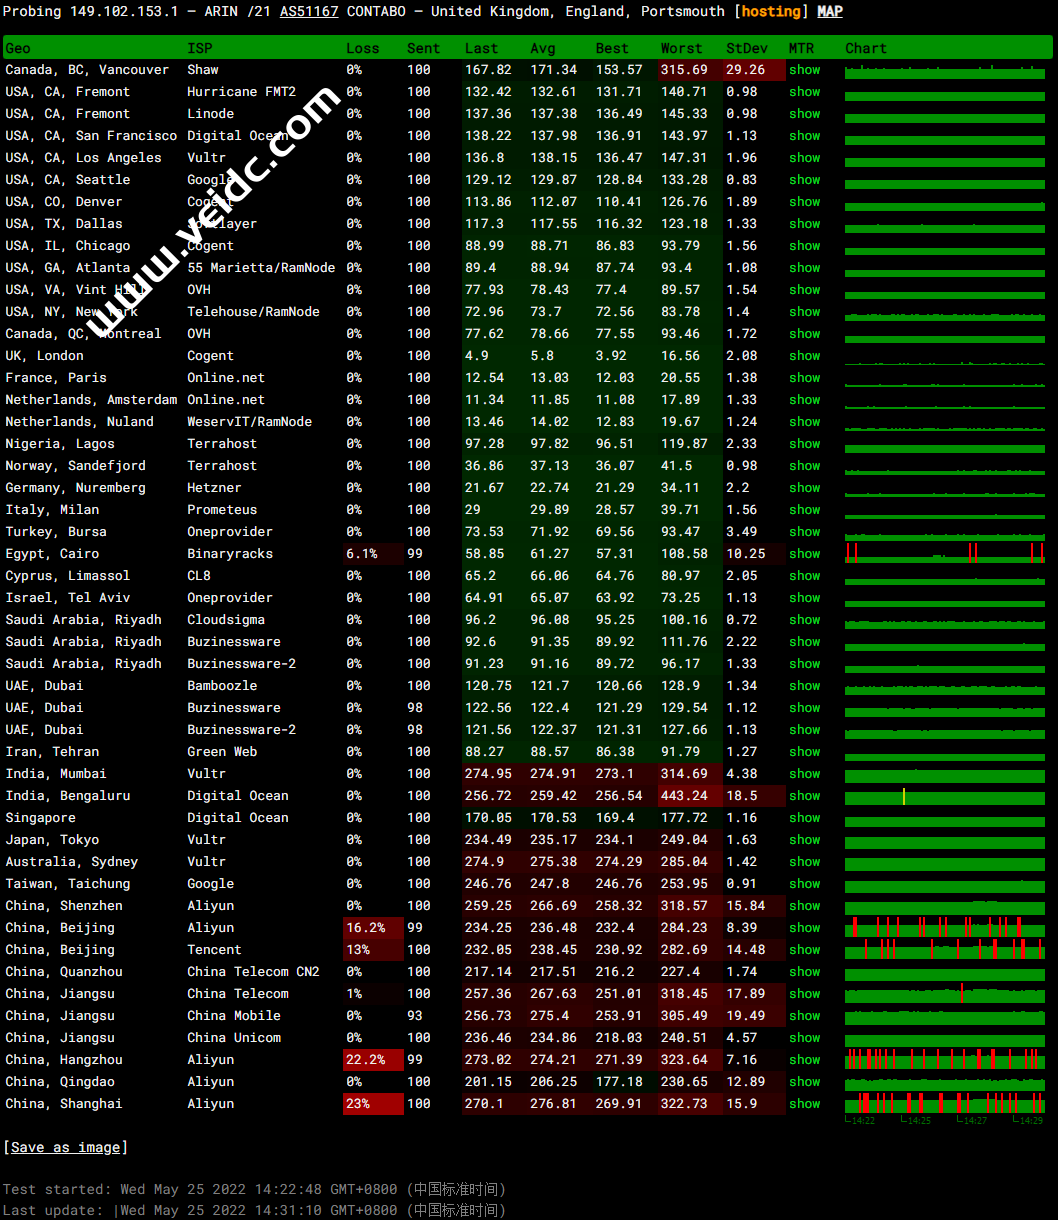Show MTR for Germany, Nuremberg Hetzner
This screenshot has width=1058, height=1220.
pyautogui.click(x=804, y=488)
